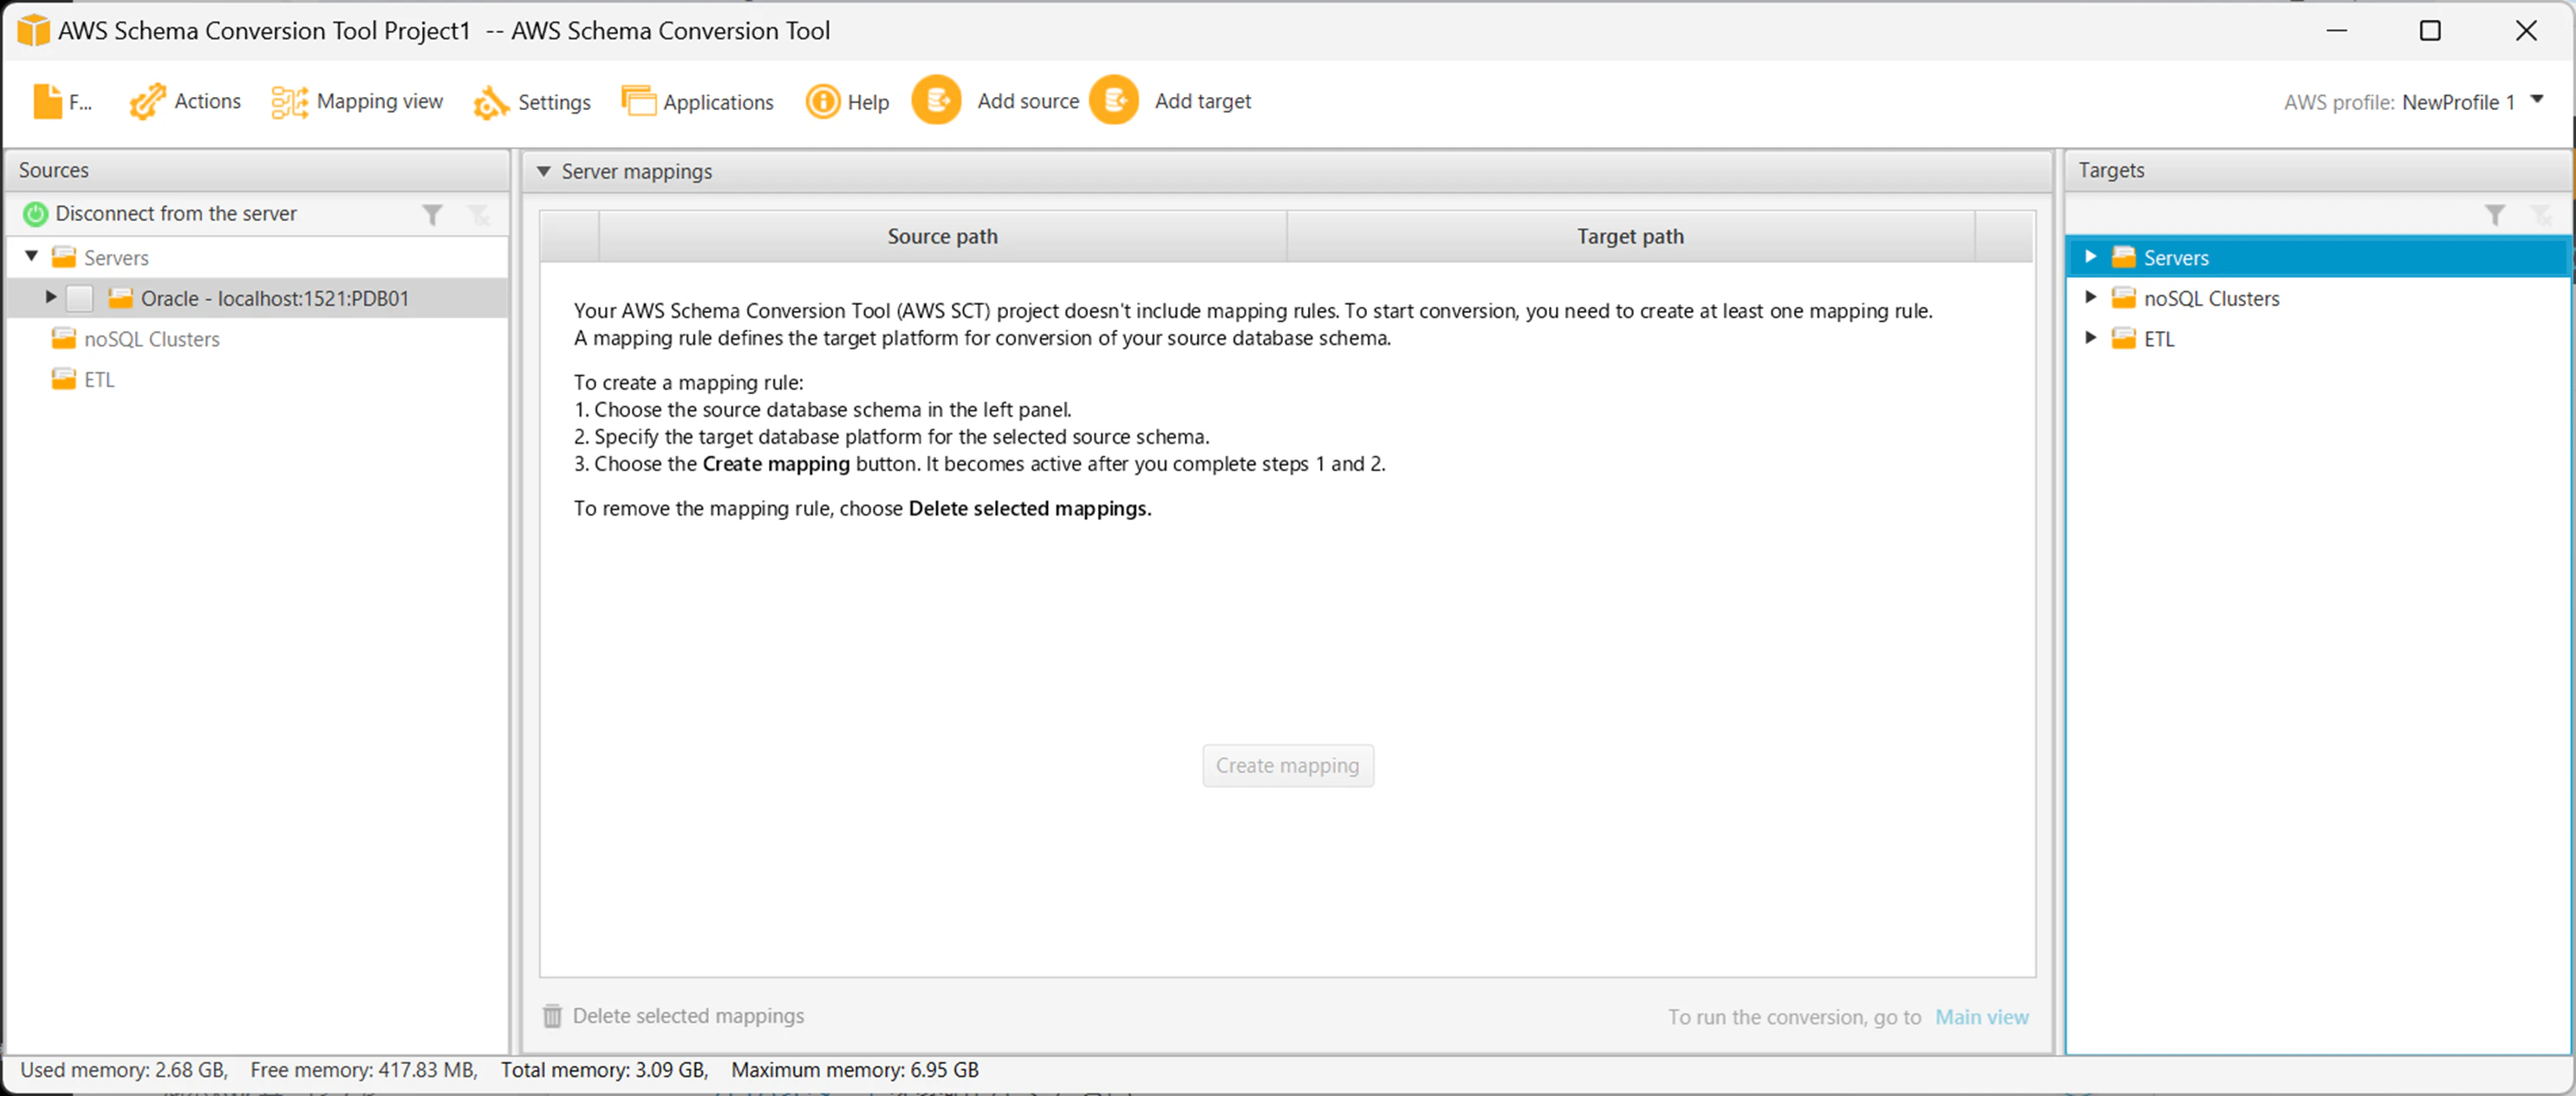This screenshot has width=2576, height=1096.
Task: Select ETL in the Targets tree
Action: (2159, 340)
